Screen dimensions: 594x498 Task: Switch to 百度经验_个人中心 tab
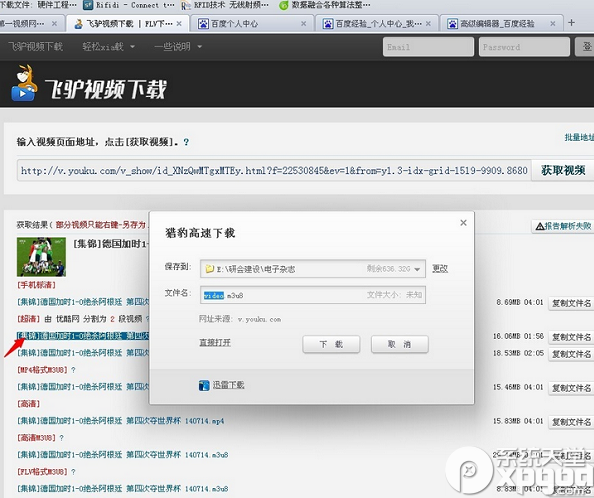pyautogui.click(x=377, y=23)
